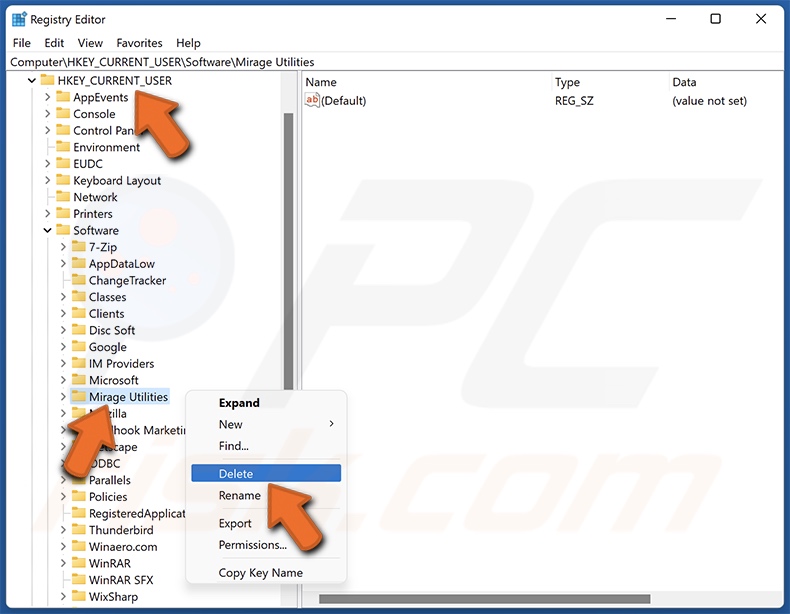Click the tree pane vertical scrollbar
This screenshot has width=790, height=614.
[289, 252]
